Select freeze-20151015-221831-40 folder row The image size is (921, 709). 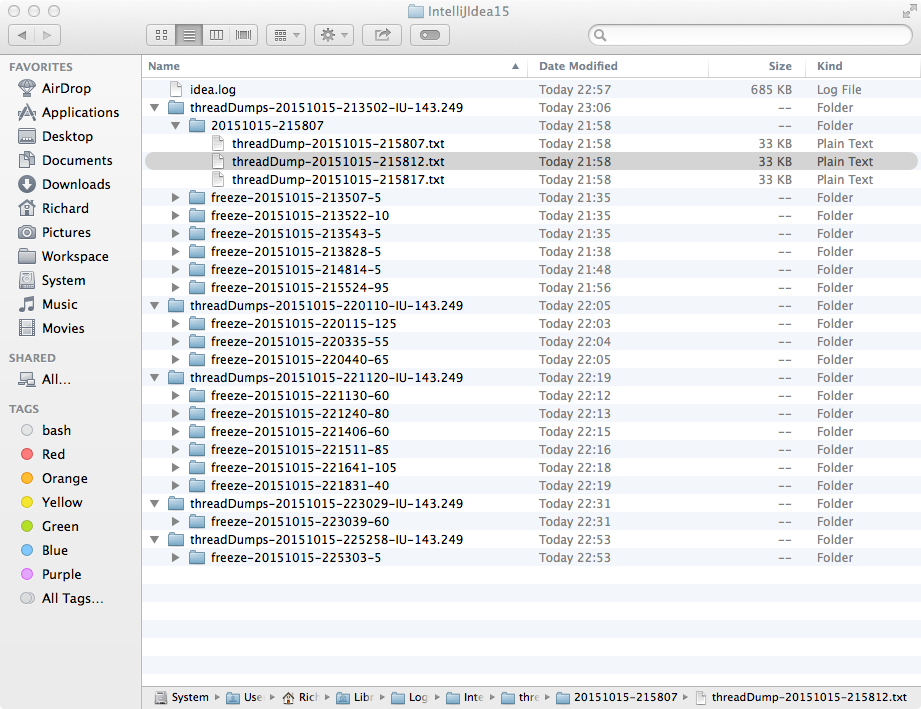point(531,486)
